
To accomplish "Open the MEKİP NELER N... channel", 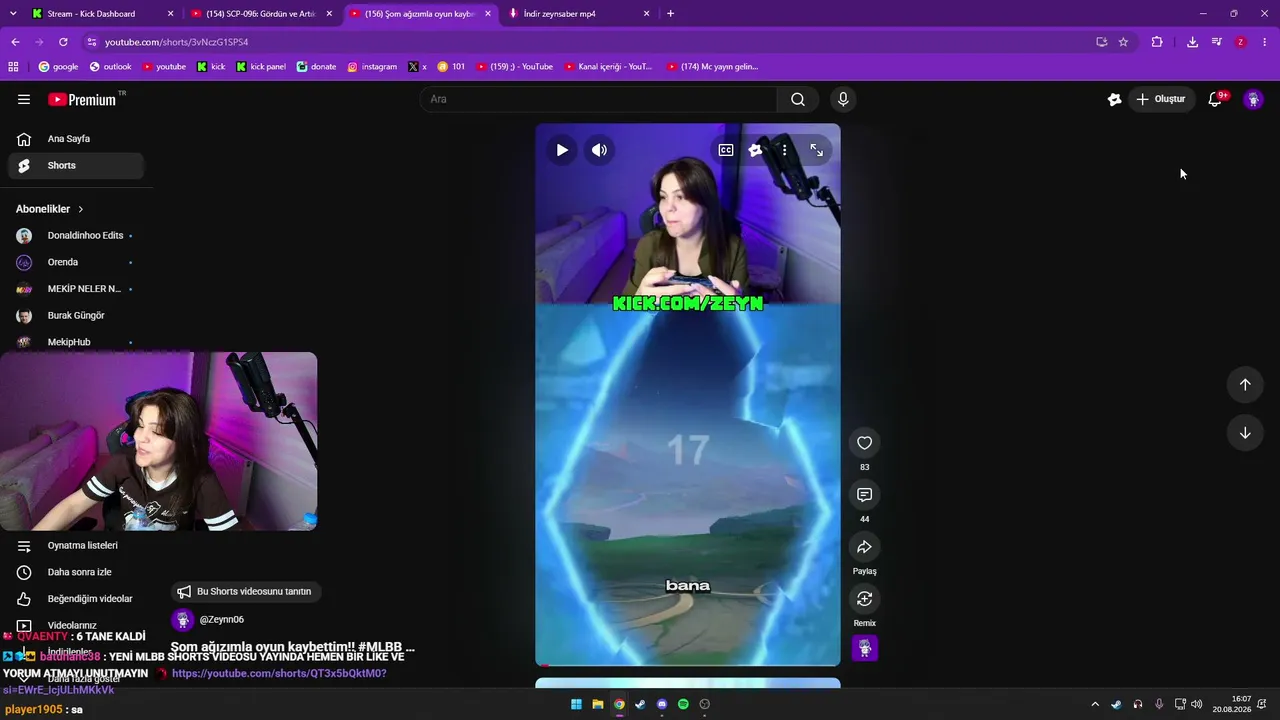I will click(x=75, y=289).
